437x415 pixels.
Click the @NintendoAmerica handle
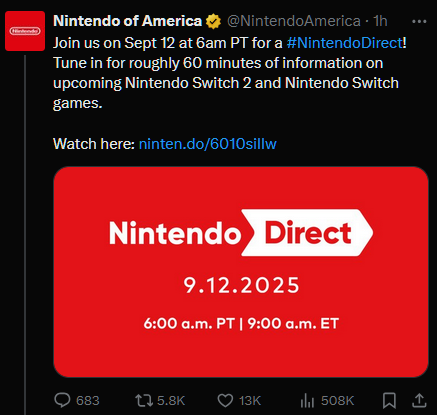point(294,21)
